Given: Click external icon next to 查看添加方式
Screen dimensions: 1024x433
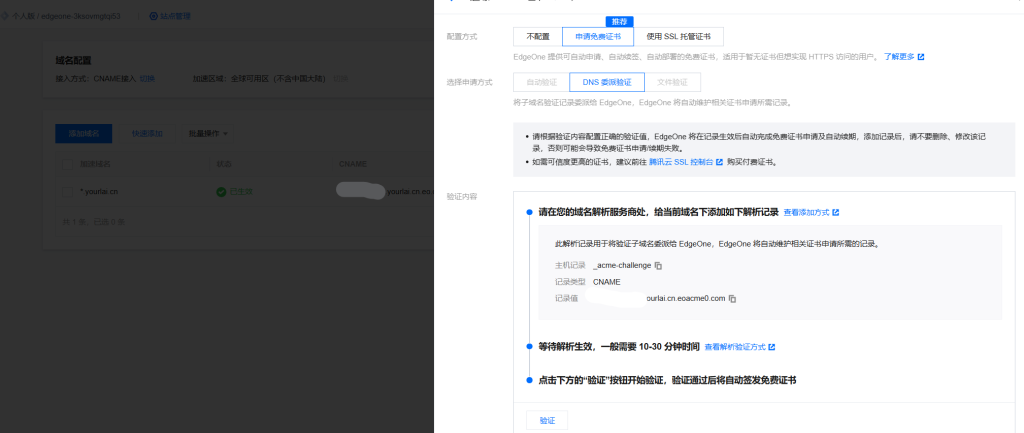Looking at the screenshot, I should (x=836, y=213).
